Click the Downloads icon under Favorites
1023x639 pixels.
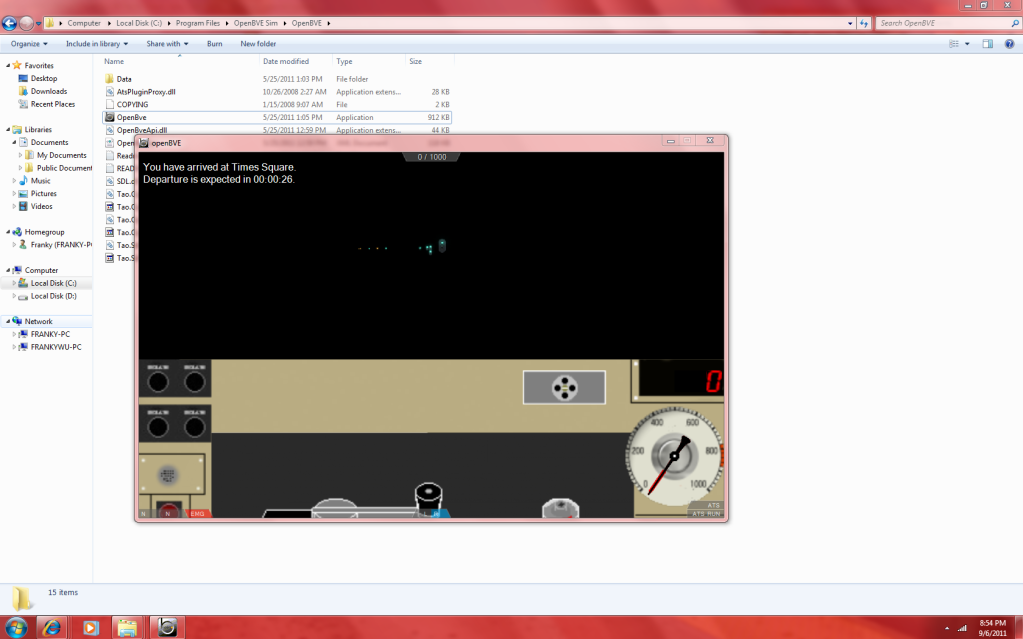23,91
